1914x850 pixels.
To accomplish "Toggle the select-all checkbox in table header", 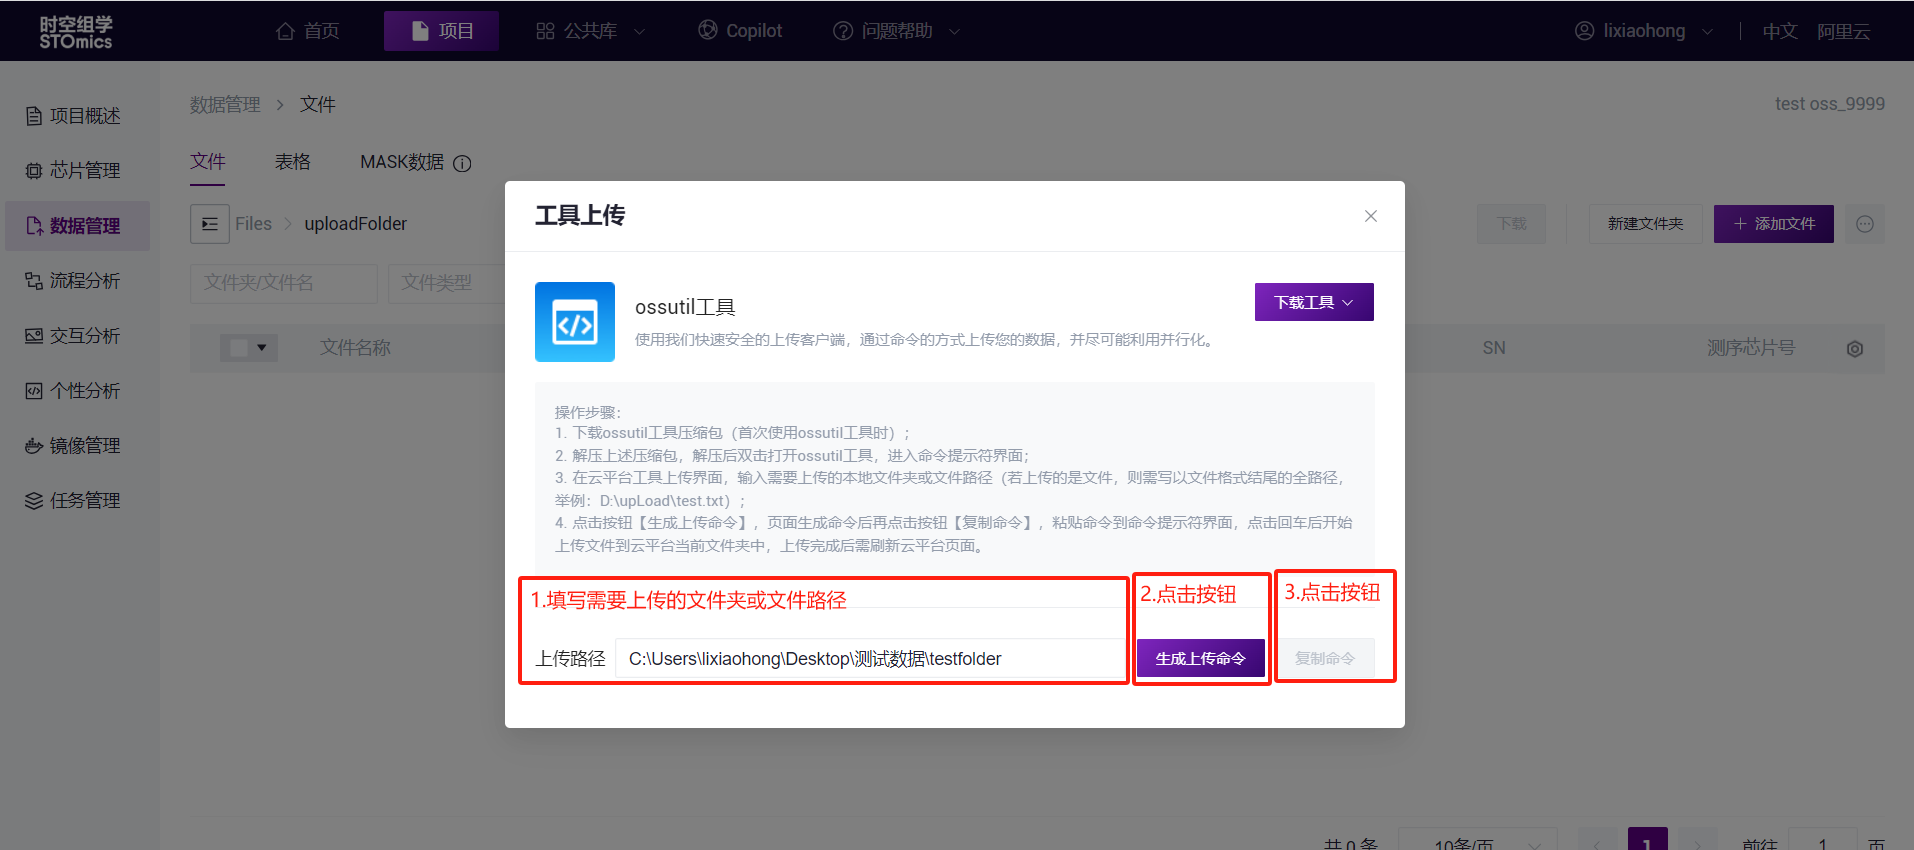I will point(239,348).
